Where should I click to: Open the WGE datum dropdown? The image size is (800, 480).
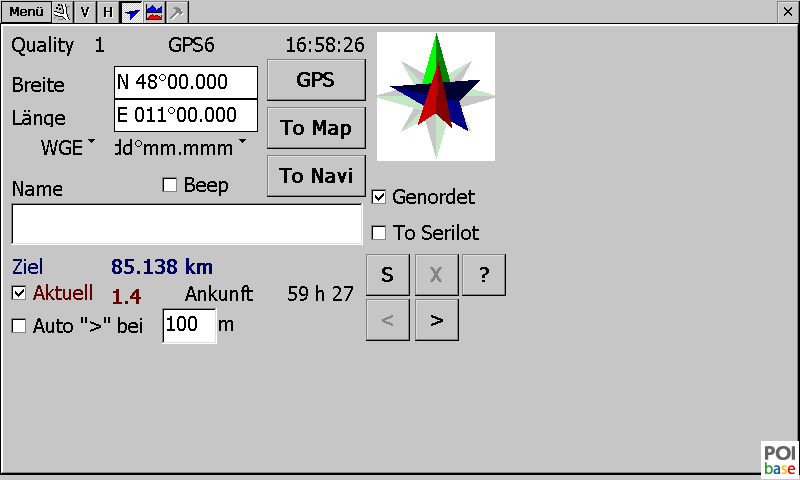click(x=68, y=148)
